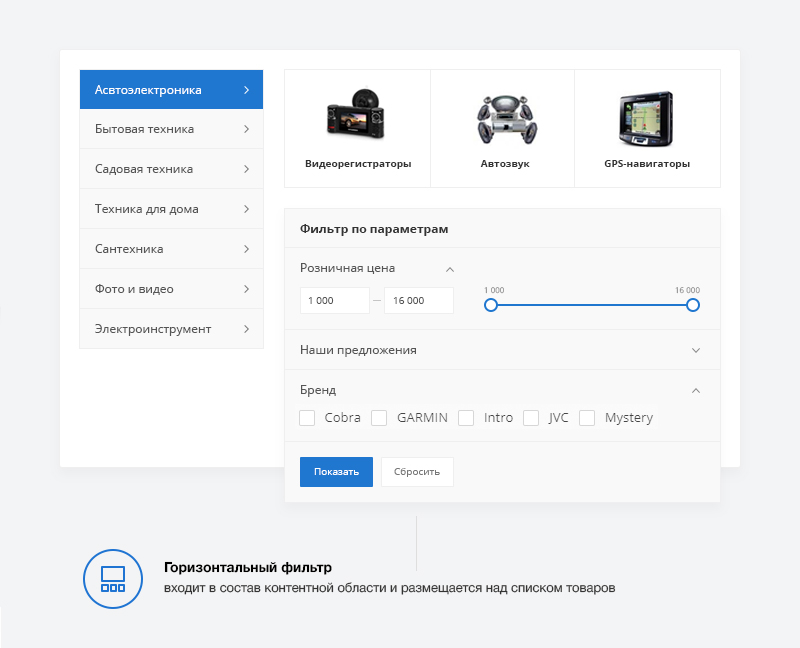Screen dimensions: 800x648
Task: Click the right price slider handle
Action: [x=693, y=305]
